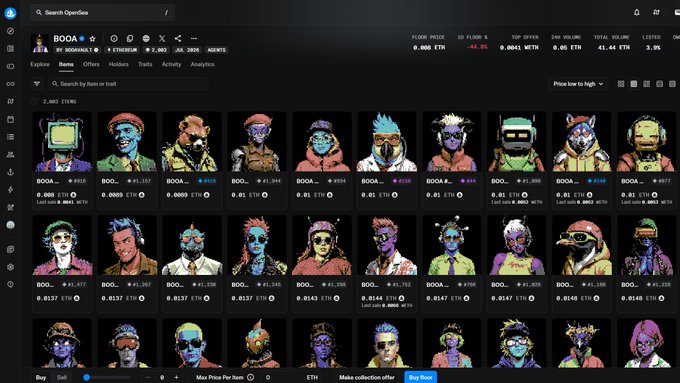
Task: Open the Activity tab
Action: (x=171, y=64)
